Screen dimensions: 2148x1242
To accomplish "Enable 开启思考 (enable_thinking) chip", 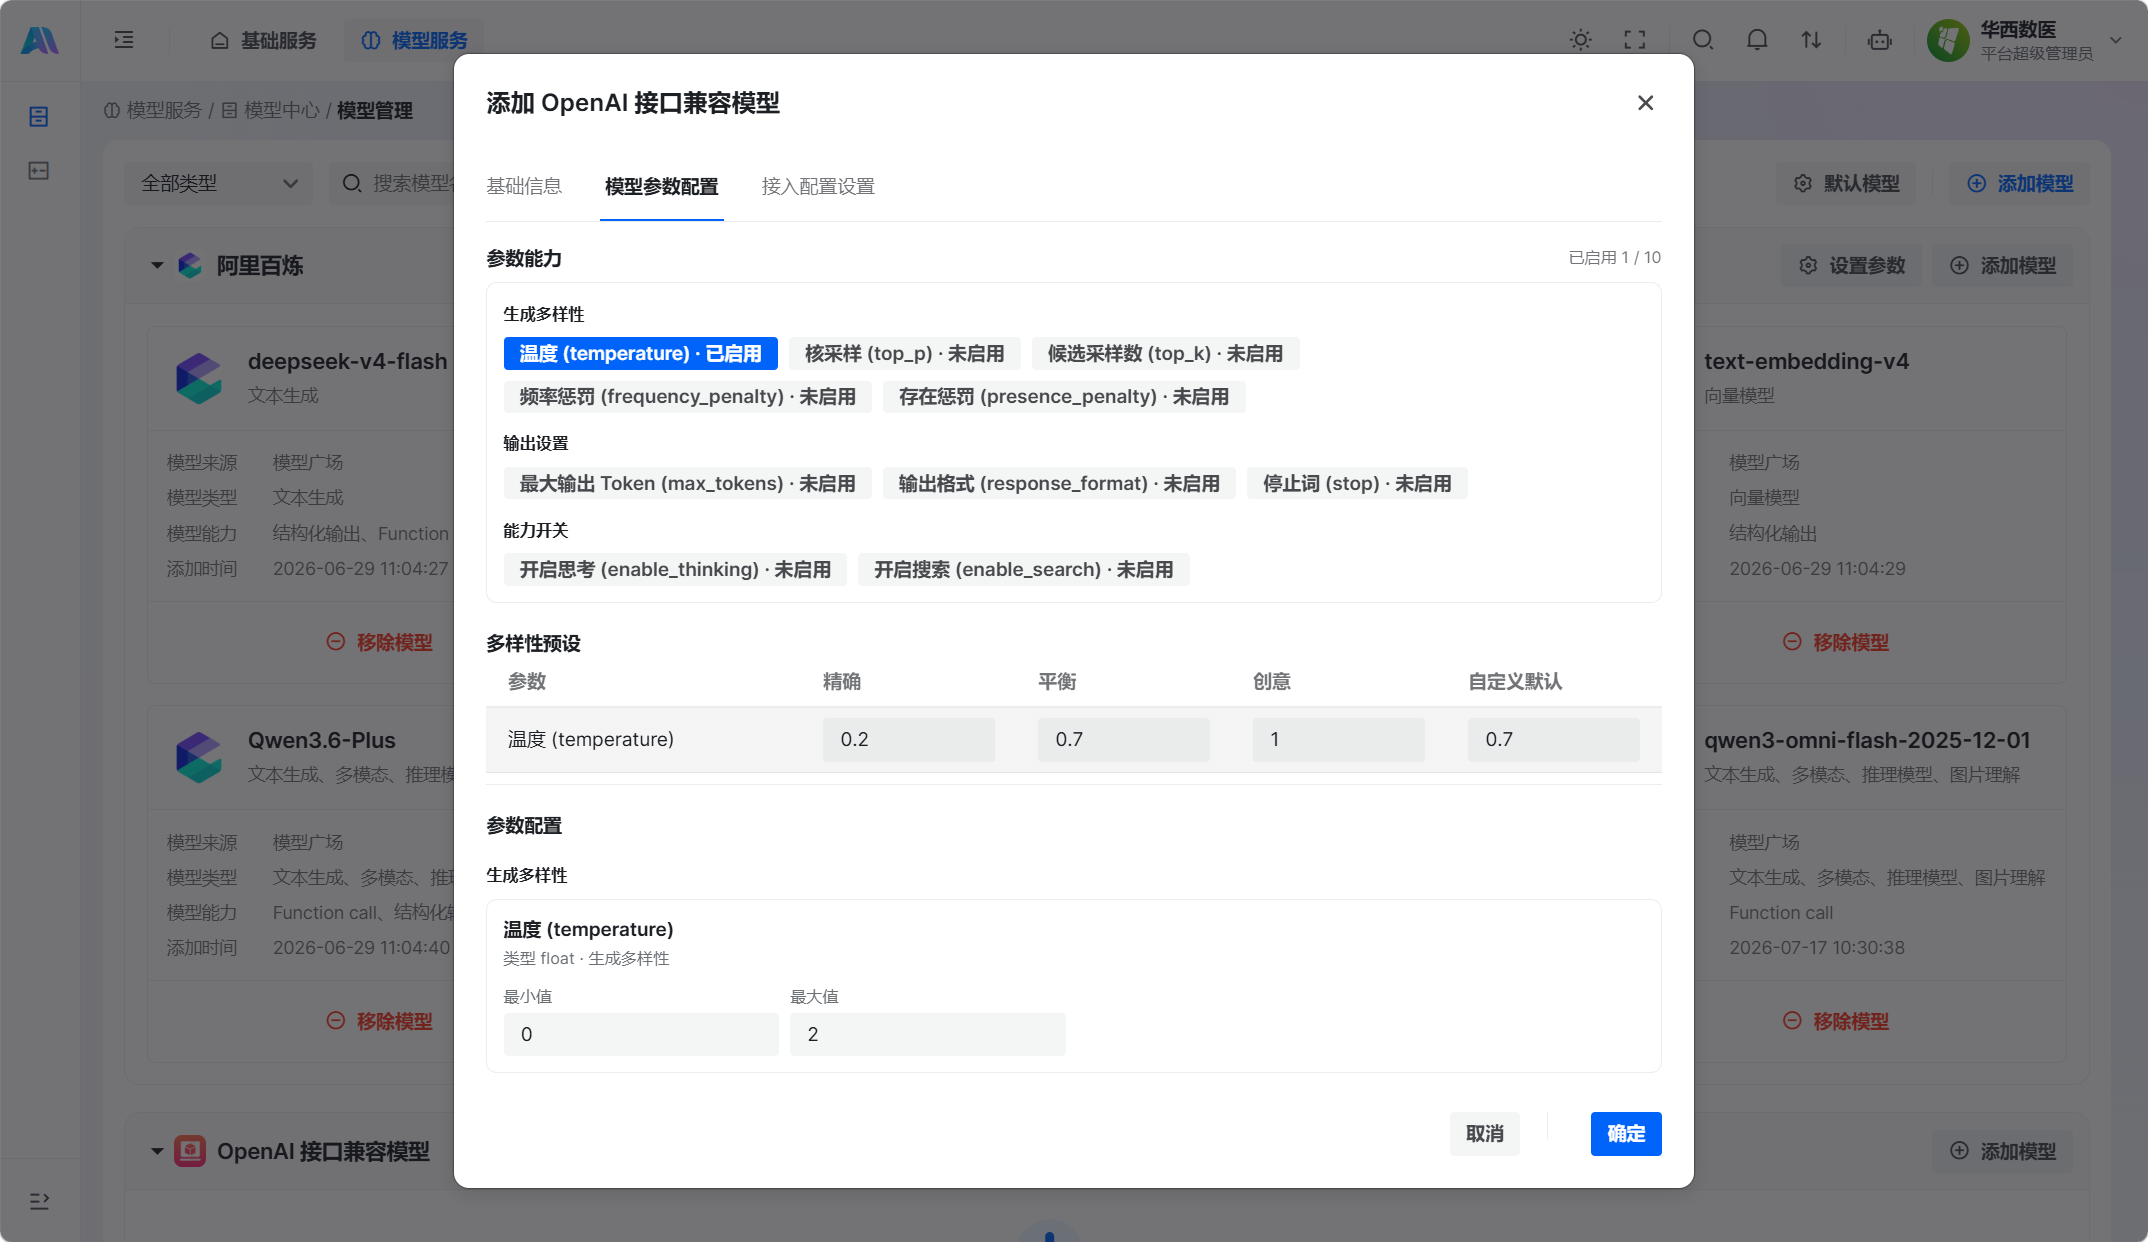I will [675, 570].
